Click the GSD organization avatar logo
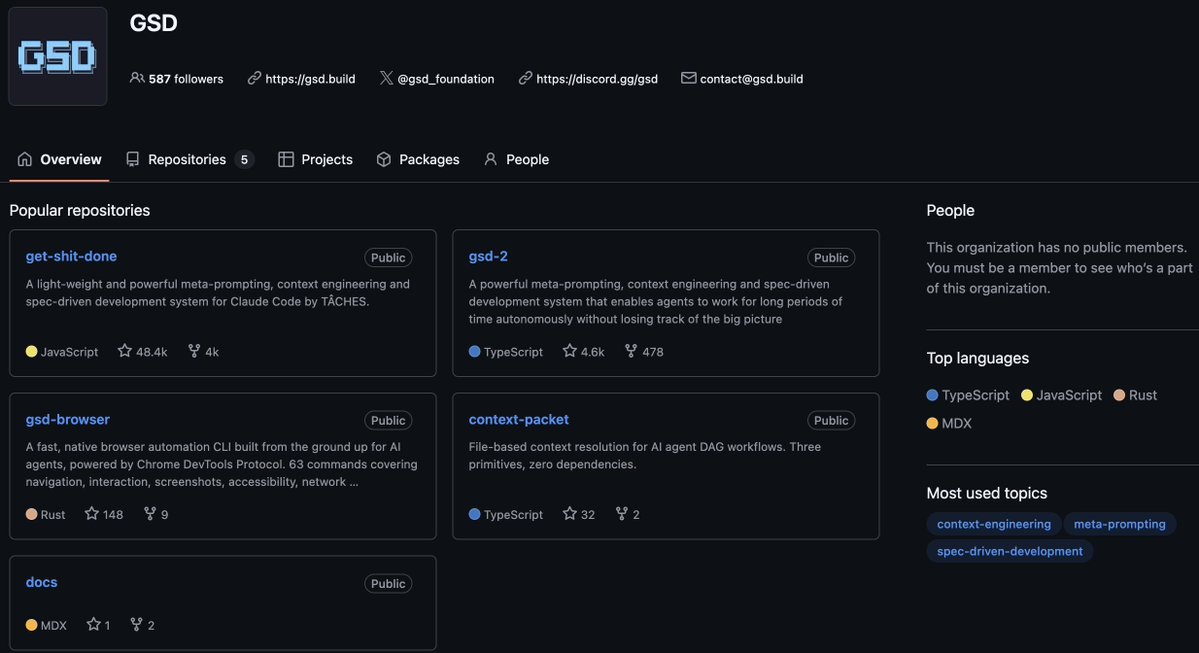This screenshot has height=653, width=1199. coord(57,56)
